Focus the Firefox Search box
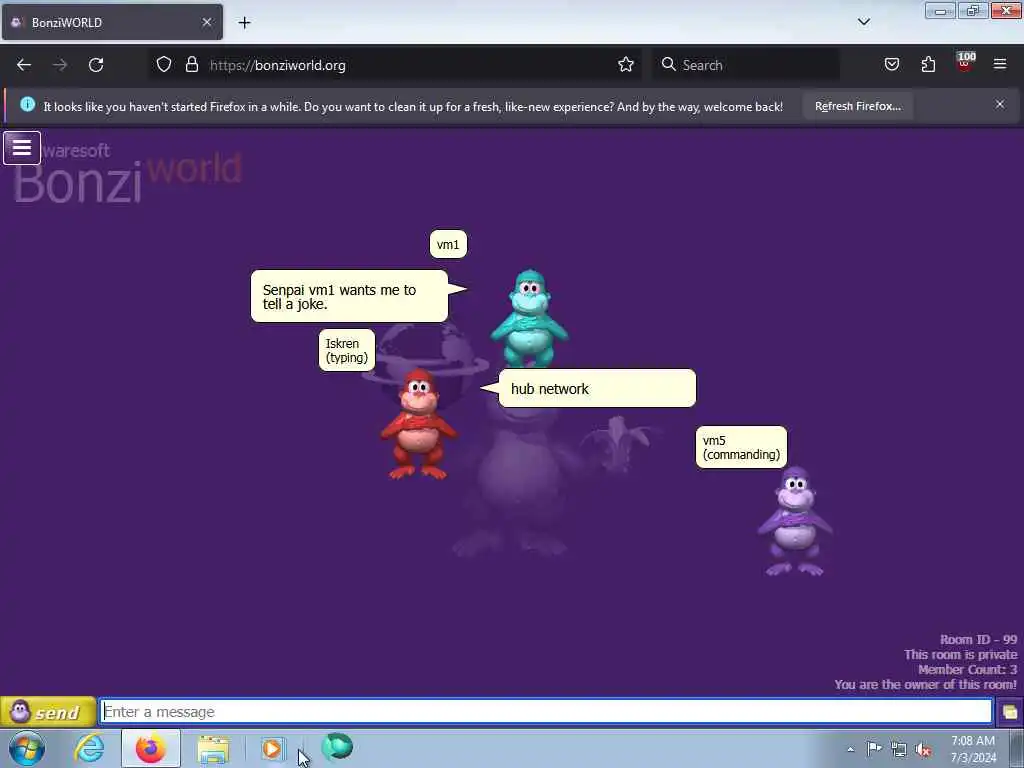The image size is (1024, 768). click(746, 65)
